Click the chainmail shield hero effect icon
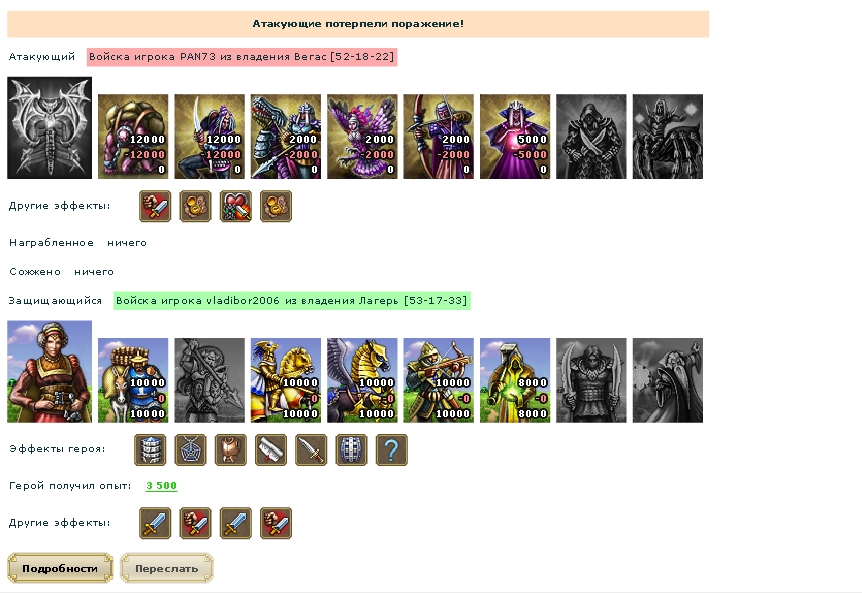The image size is (862, 593). tap(351, 450)
